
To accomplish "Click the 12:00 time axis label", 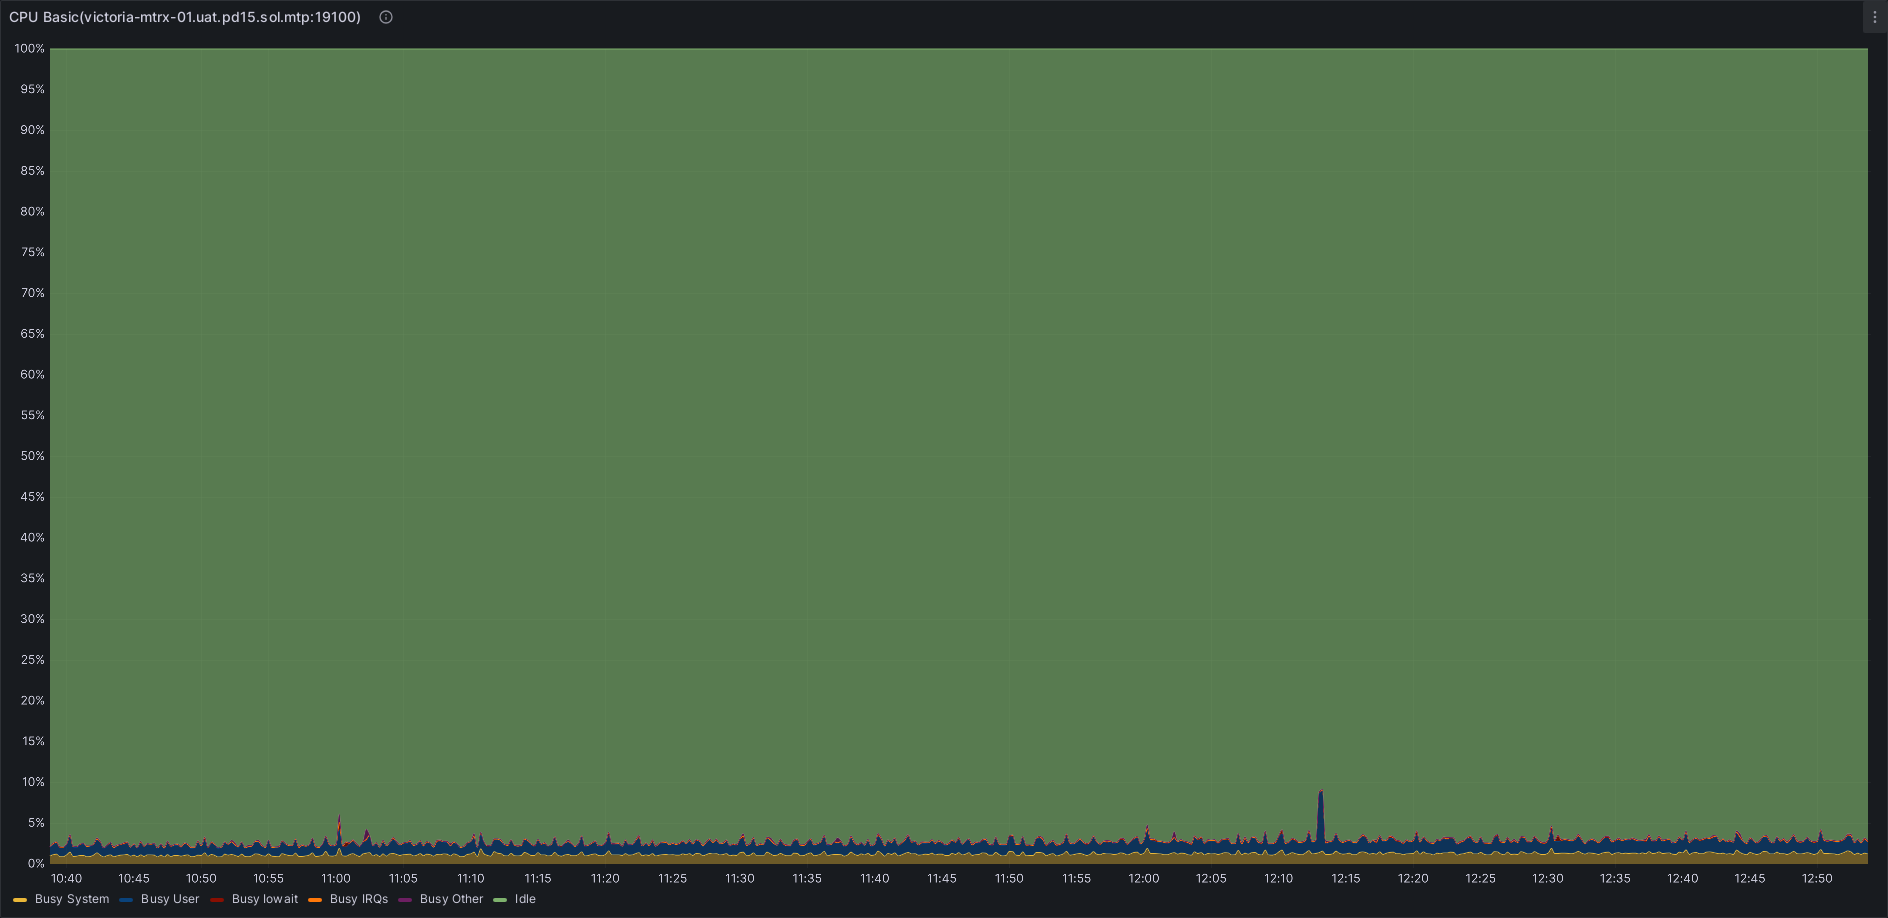I will 1144,878.
